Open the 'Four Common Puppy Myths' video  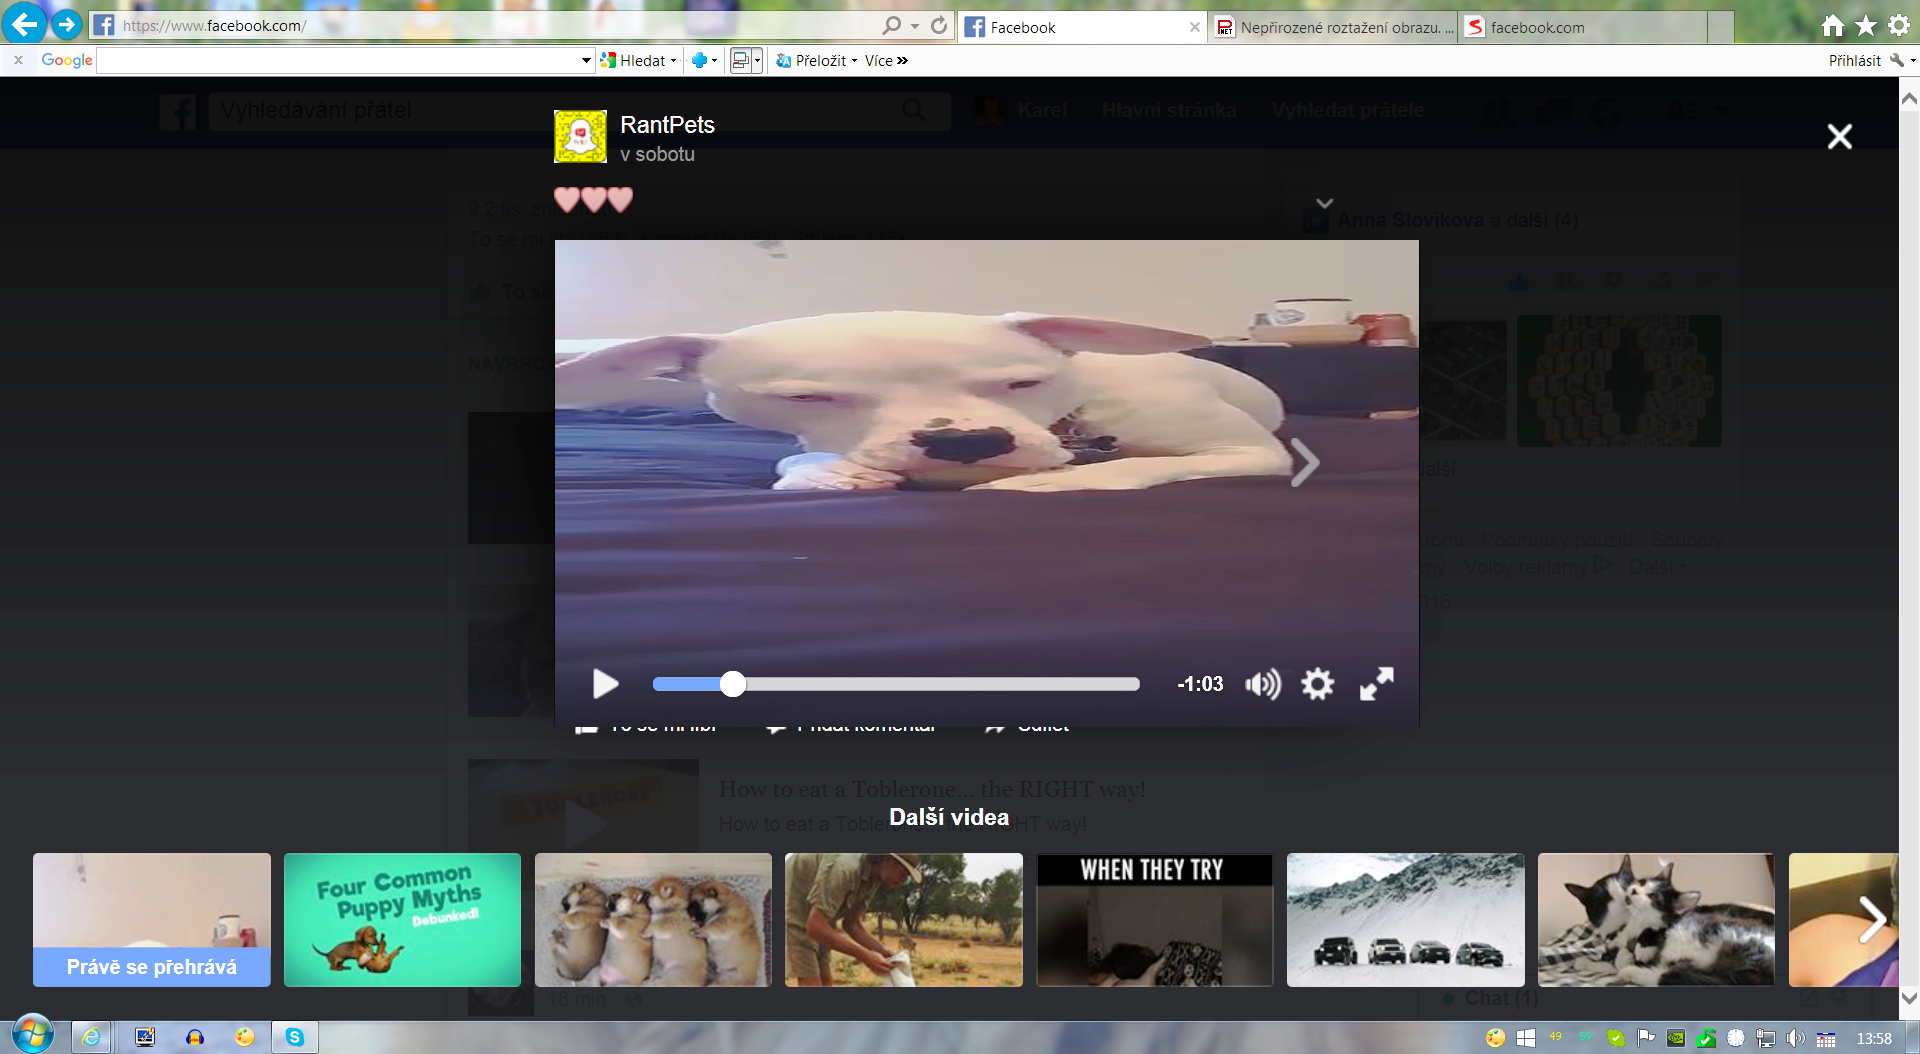tap(402, 920)
